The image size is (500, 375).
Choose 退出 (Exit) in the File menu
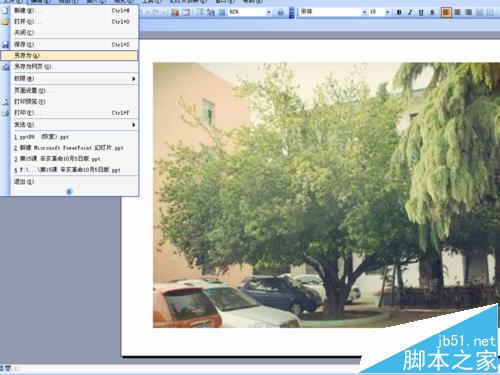click(69, 182)
